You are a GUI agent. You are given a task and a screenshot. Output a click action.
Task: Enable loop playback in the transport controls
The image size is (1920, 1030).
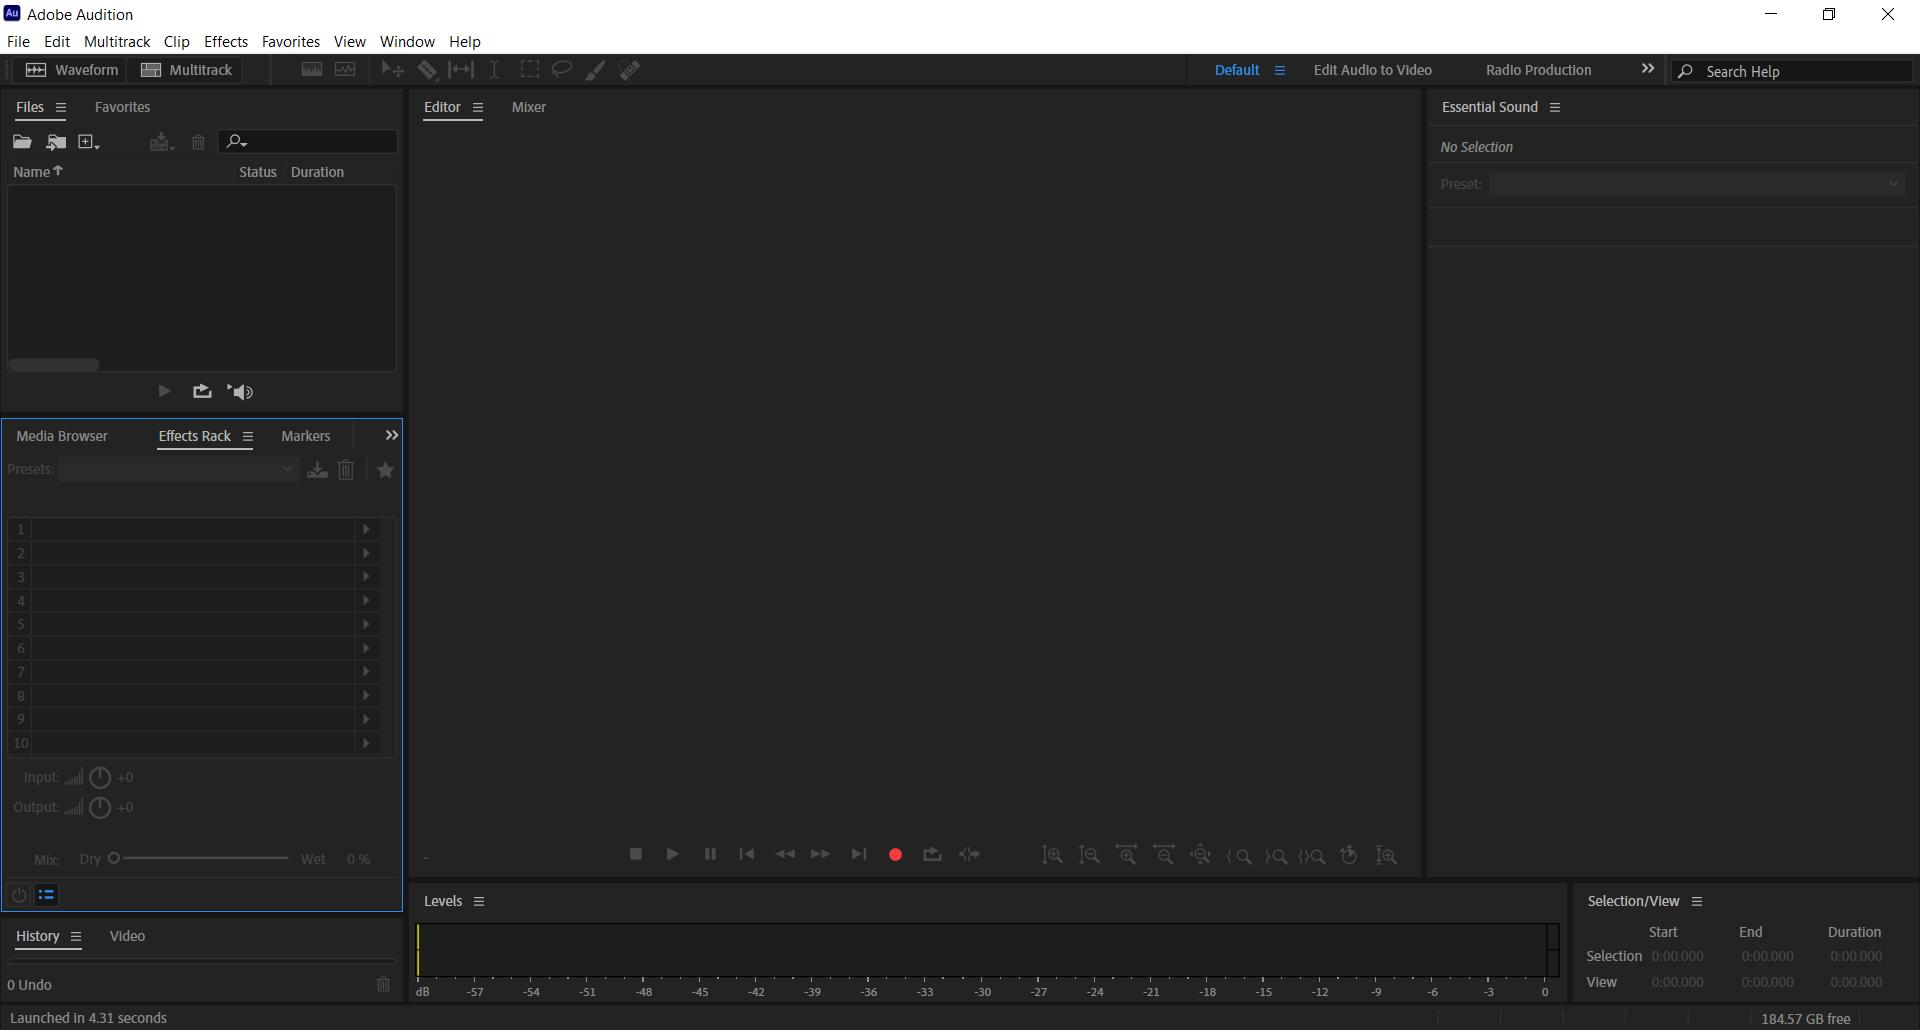932,855
